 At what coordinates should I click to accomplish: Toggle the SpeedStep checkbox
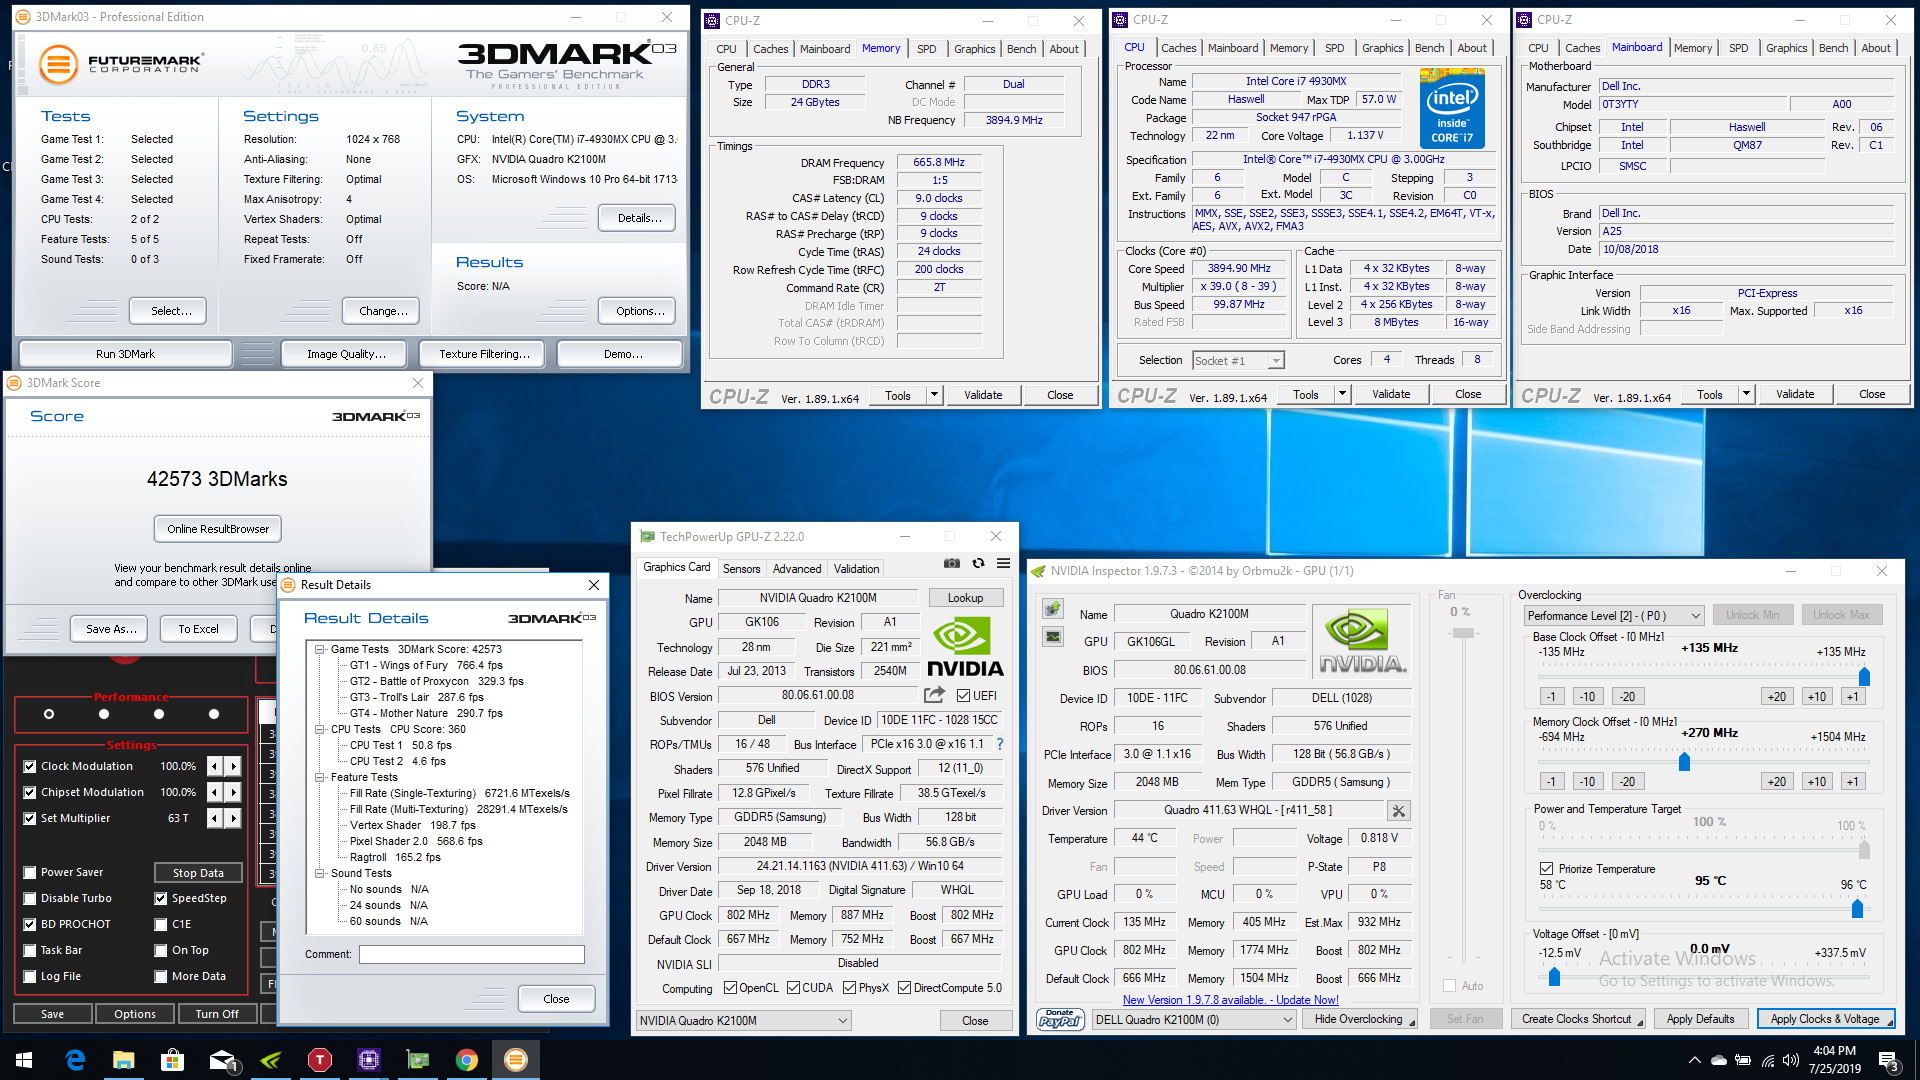tap(161, 898)
